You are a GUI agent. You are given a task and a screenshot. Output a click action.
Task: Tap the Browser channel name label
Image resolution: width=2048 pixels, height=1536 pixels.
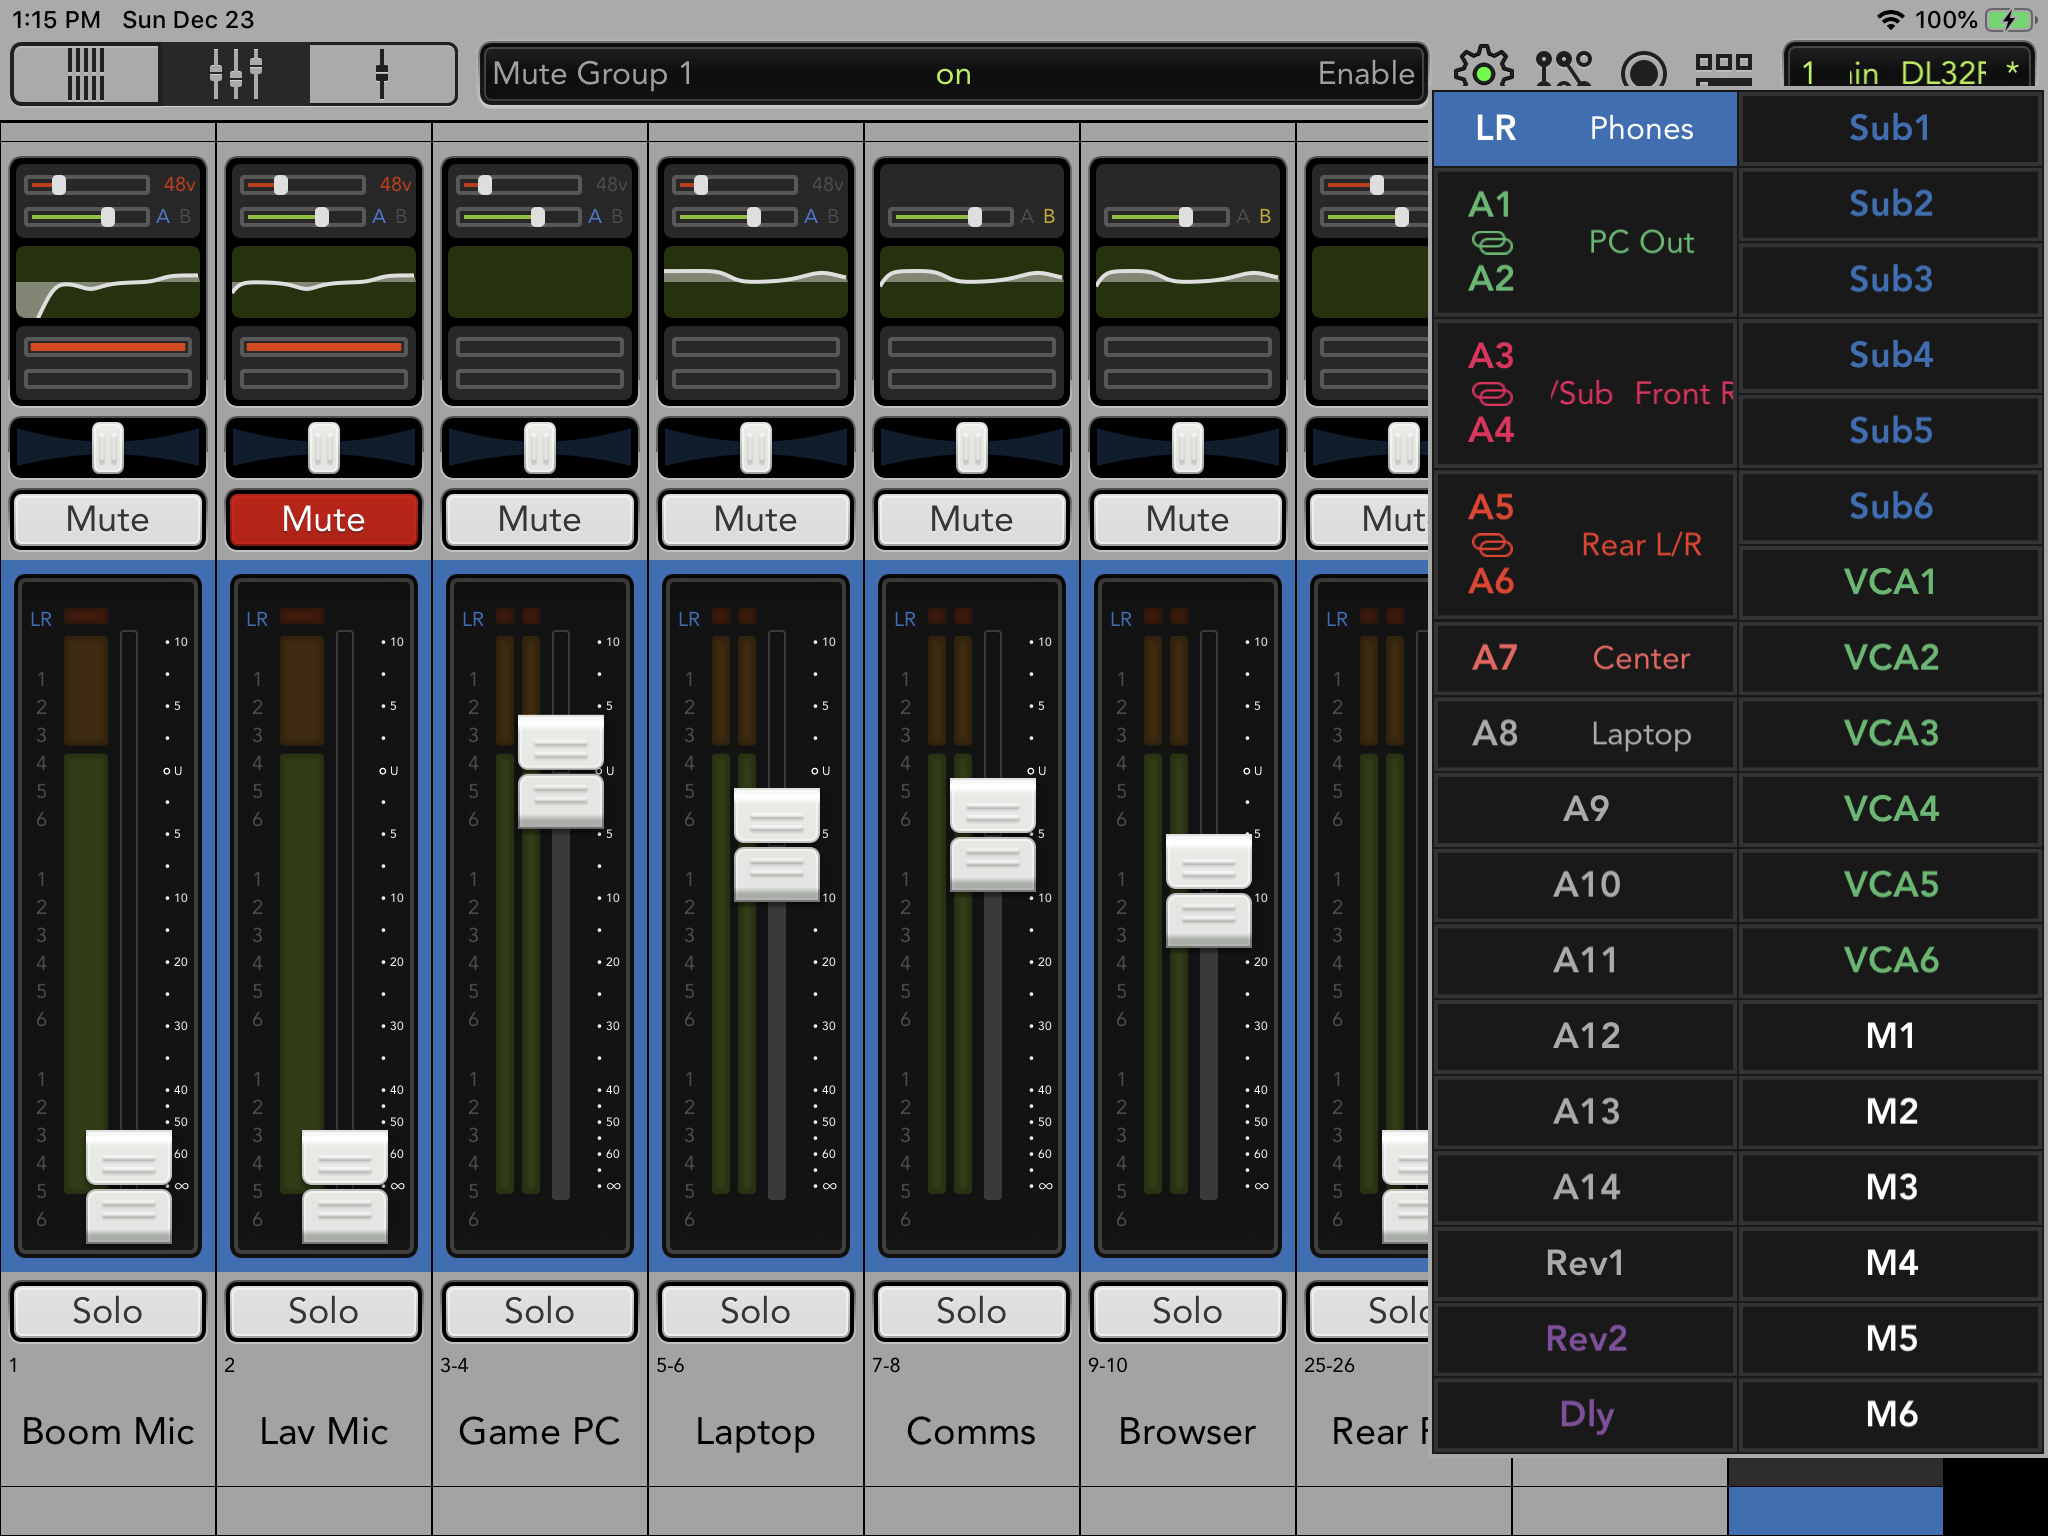point(1188,1431)
